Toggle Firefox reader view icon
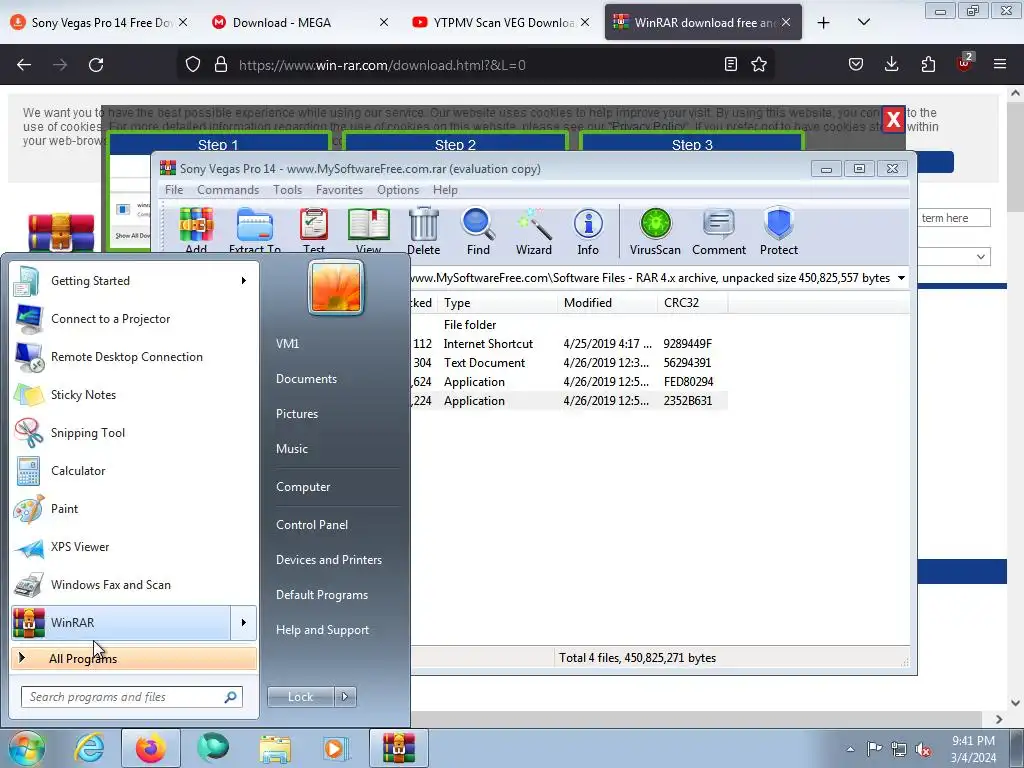 pyautogui.click(x=731, y=65)
